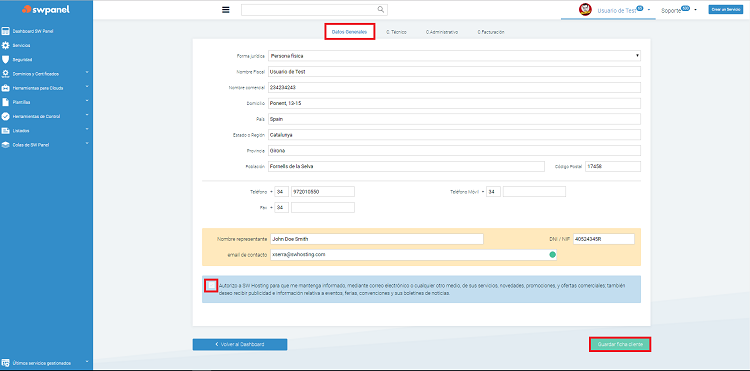Click the green status dot in email field

click(552, 255)
